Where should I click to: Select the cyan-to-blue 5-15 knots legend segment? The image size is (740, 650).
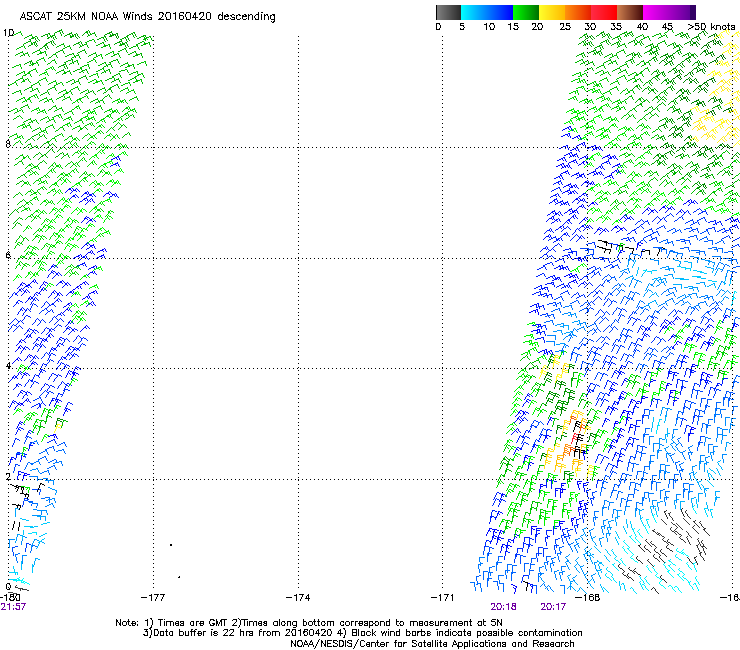pos(487,12)
